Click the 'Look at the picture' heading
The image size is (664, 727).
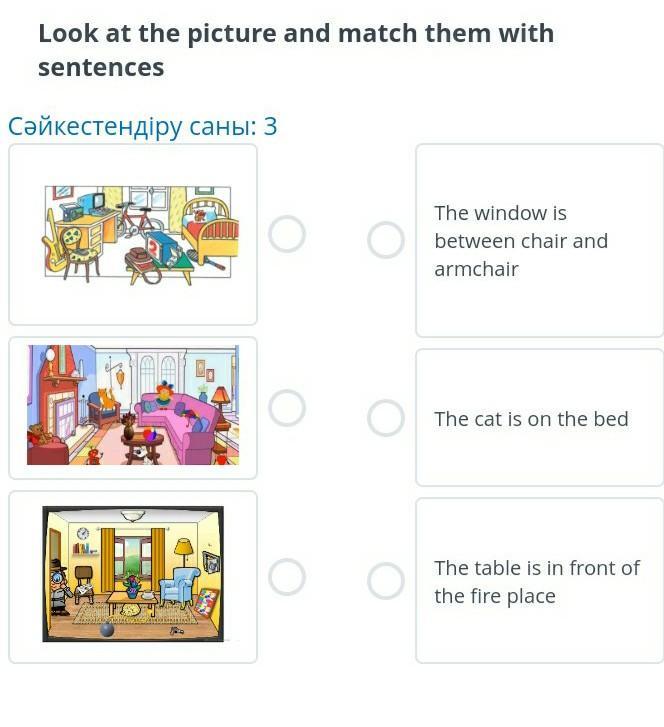tap(296, 50)
